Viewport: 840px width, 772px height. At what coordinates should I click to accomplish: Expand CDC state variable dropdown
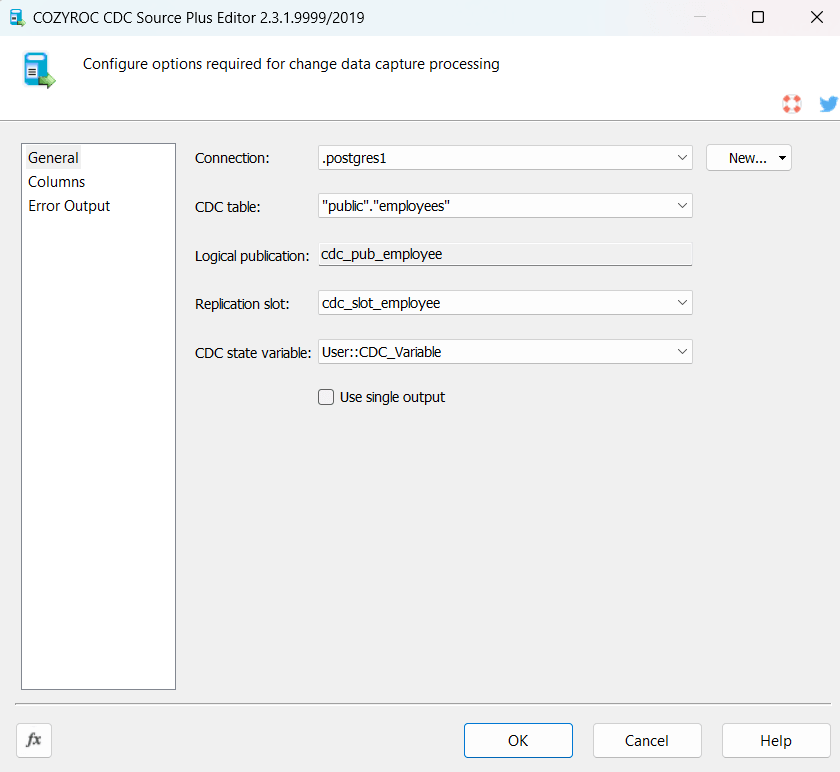[682, 351]
